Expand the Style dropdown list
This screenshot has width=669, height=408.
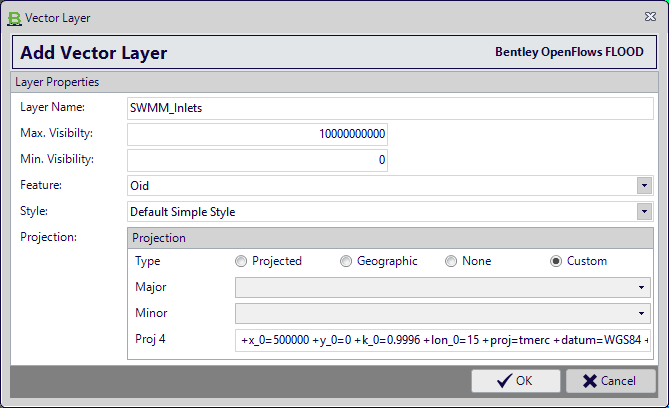(644, 212)
